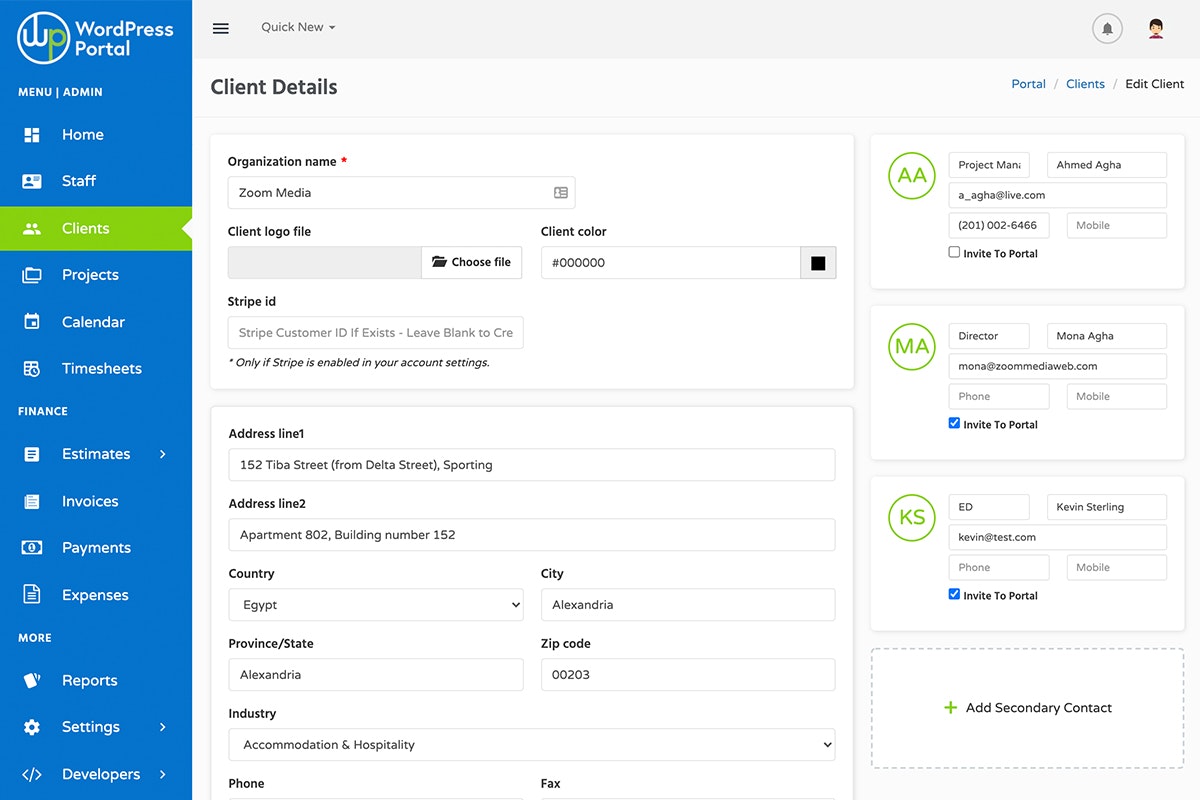The height and width of the screenshot is (800, 1200).
Task: Click the Choose file button
Action: [x=471, y=262]
